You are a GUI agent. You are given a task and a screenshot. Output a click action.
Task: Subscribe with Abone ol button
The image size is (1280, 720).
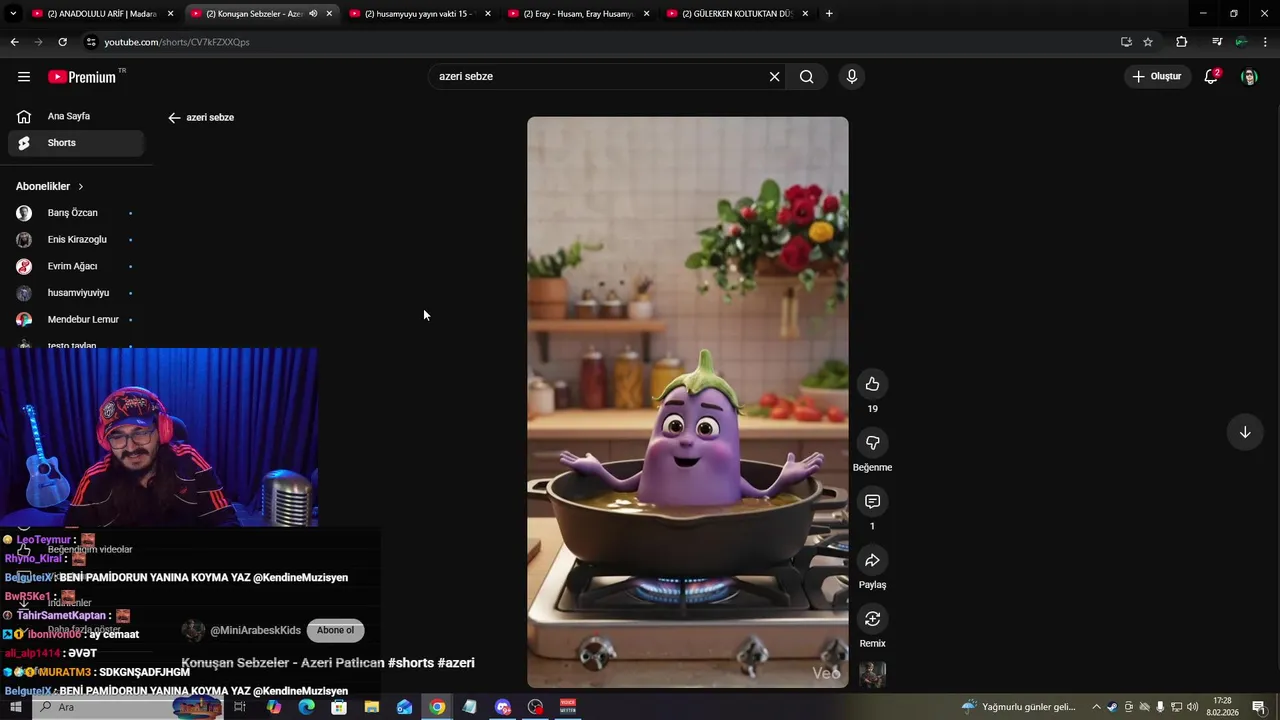335,631
